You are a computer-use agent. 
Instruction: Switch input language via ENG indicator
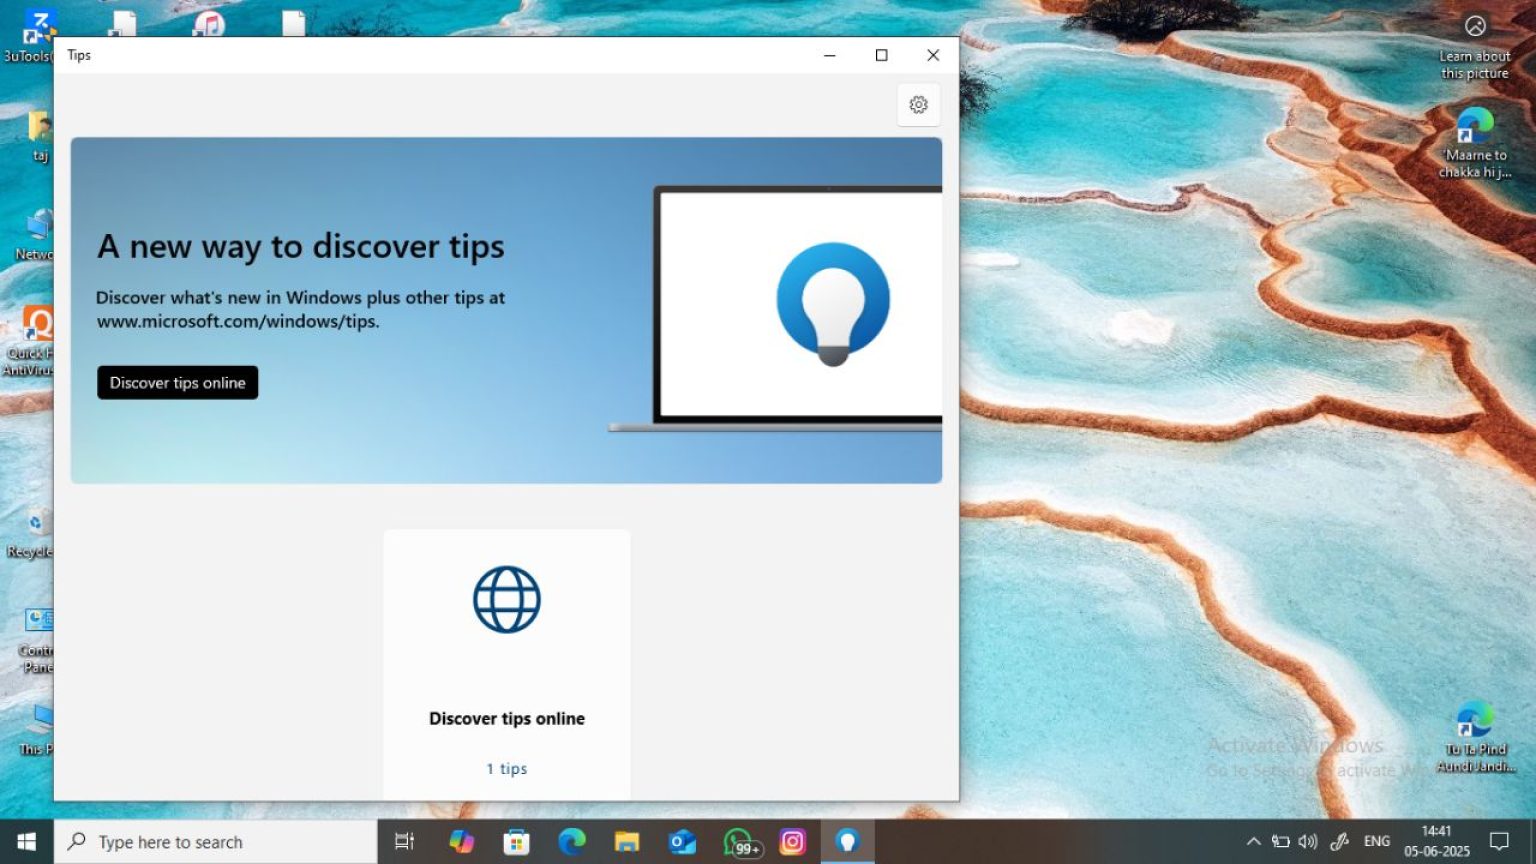1377,842
